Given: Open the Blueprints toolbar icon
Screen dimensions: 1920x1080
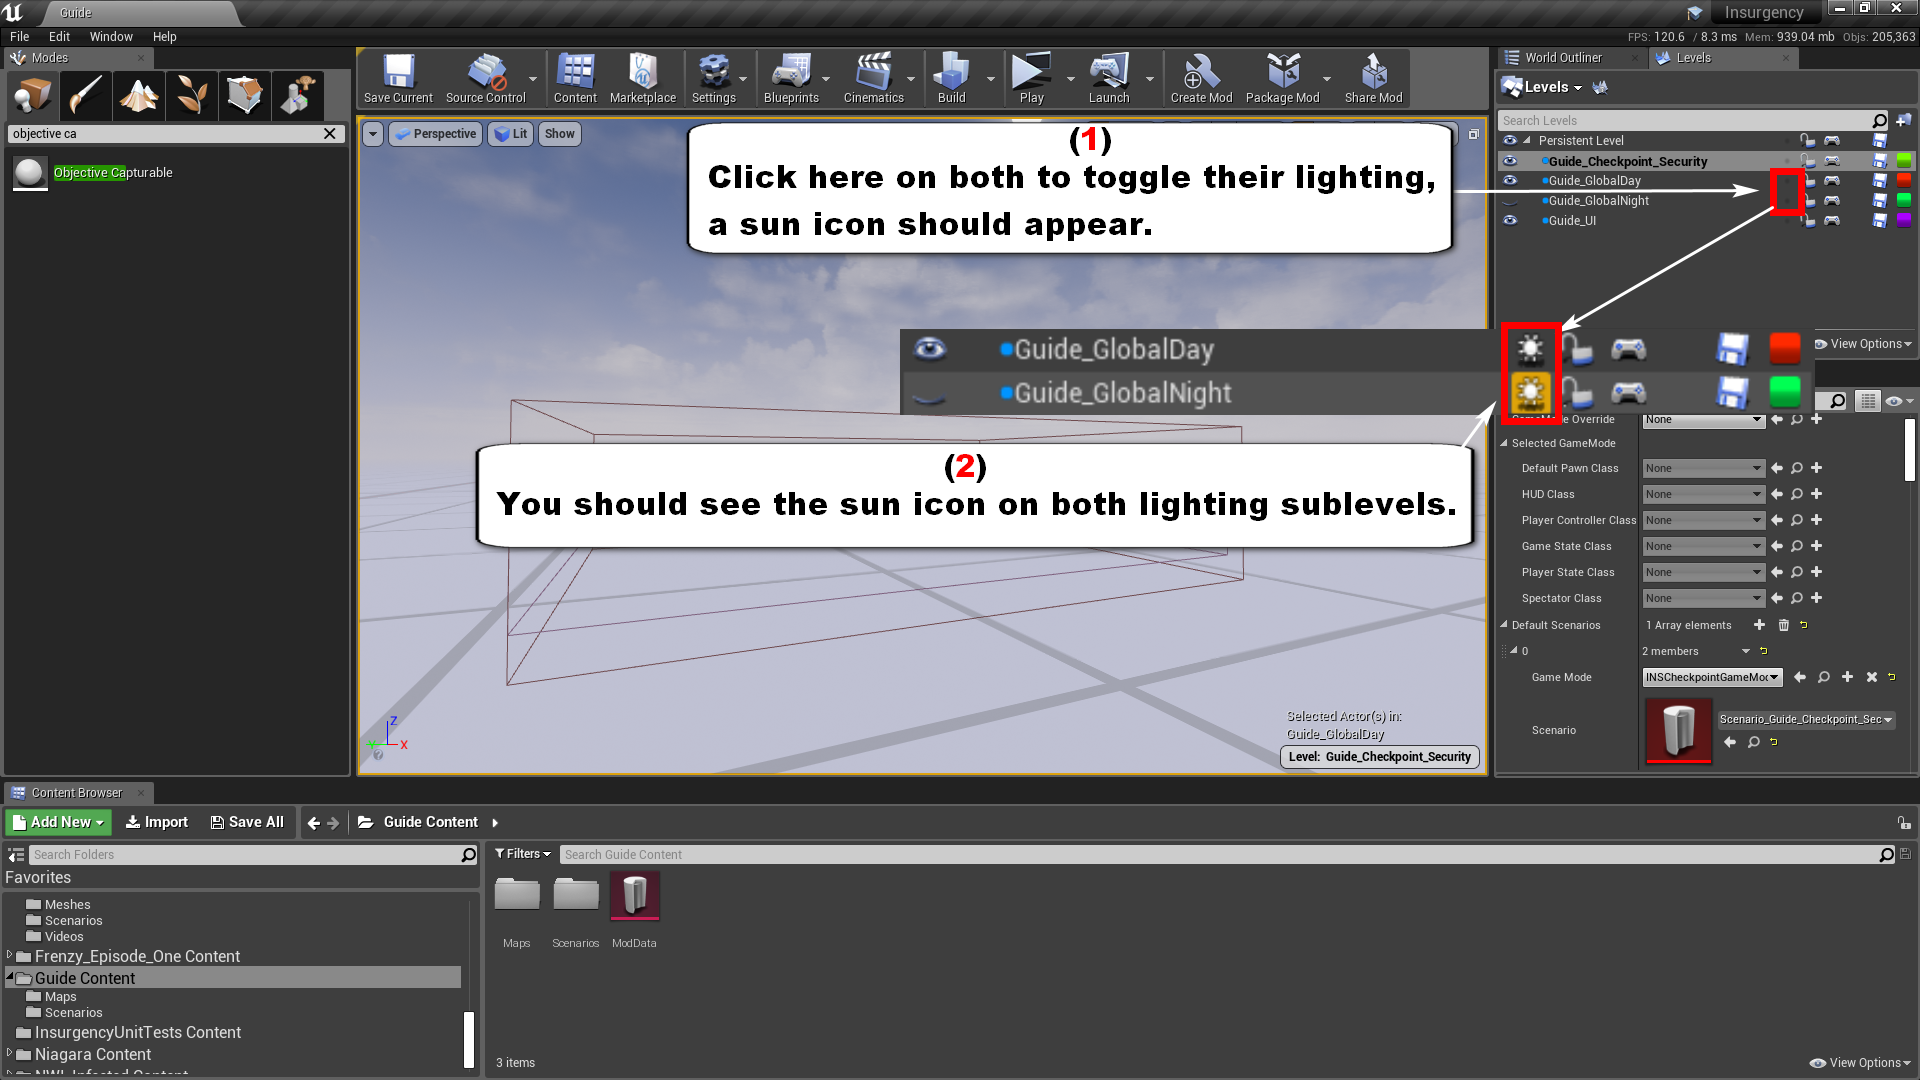Looking at the screenshot, I should pyautogui.click(x=791, y=79).
